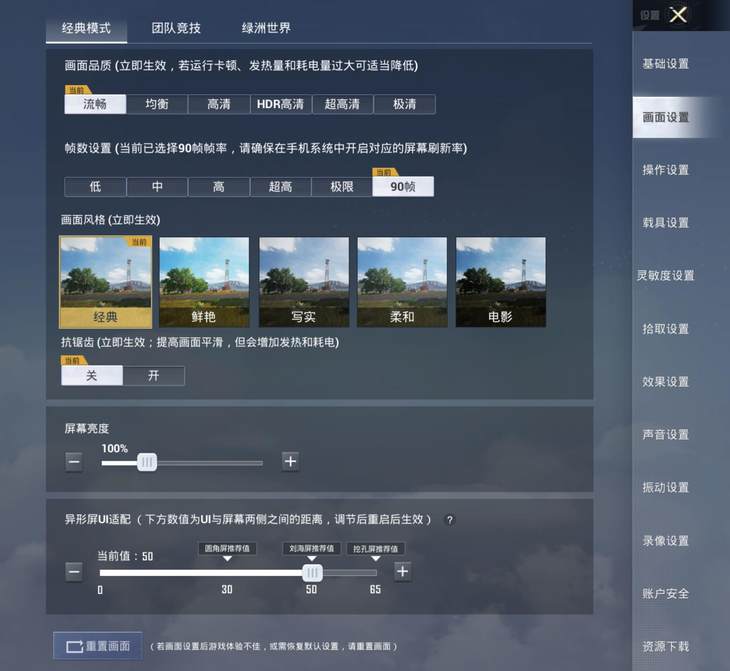The height and width of the screenshot is (671, 730).
Task: Click the question mark help icon
Action: click(x=450, y=520)
